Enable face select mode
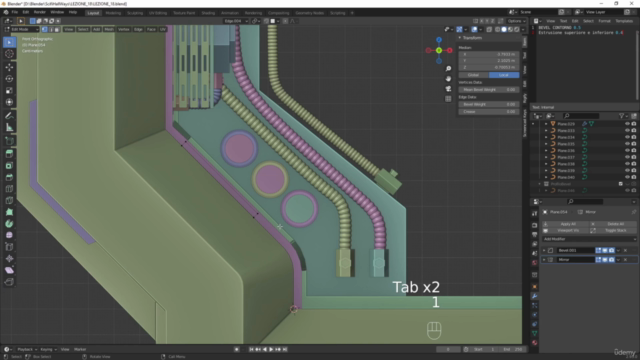Viewport: 640px width, 360px height. point(57,29)
